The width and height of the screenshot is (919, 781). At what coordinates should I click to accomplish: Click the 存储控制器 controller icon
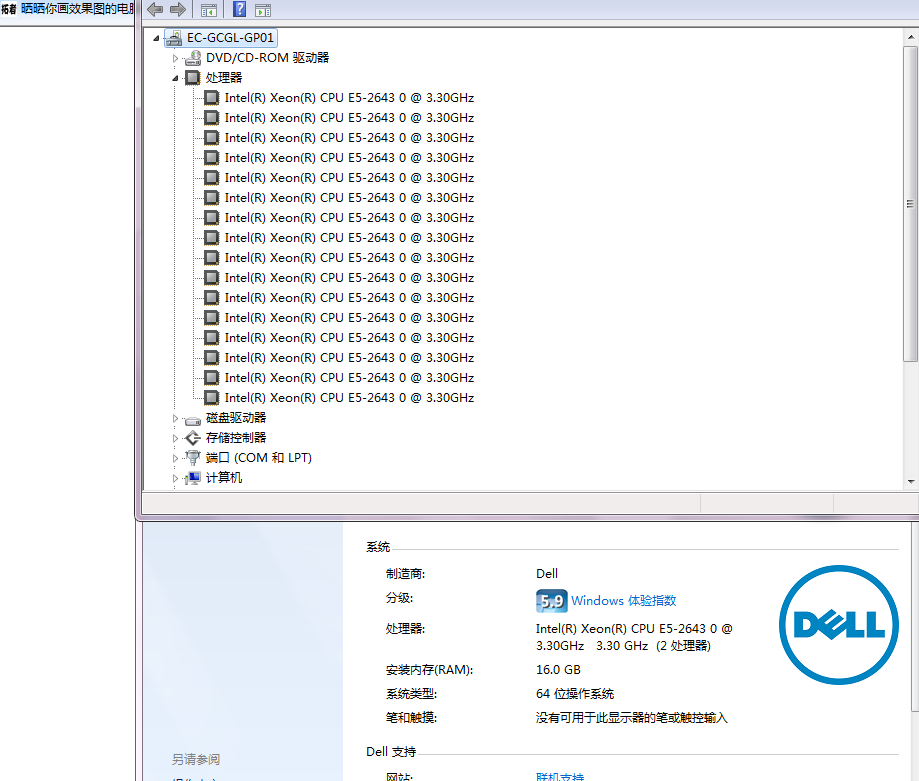tap(192, 438)
